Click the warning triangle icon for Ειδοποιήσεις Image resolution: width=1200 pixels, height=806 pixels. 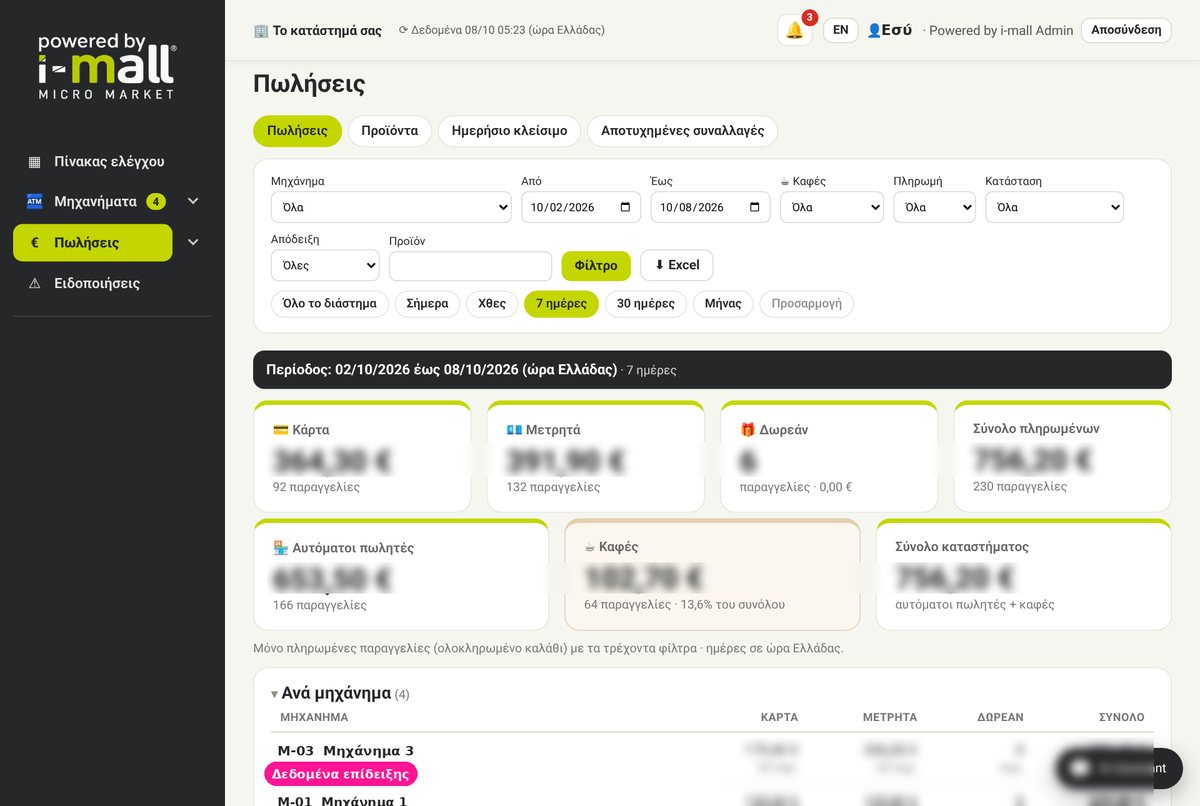click(35, 284)
